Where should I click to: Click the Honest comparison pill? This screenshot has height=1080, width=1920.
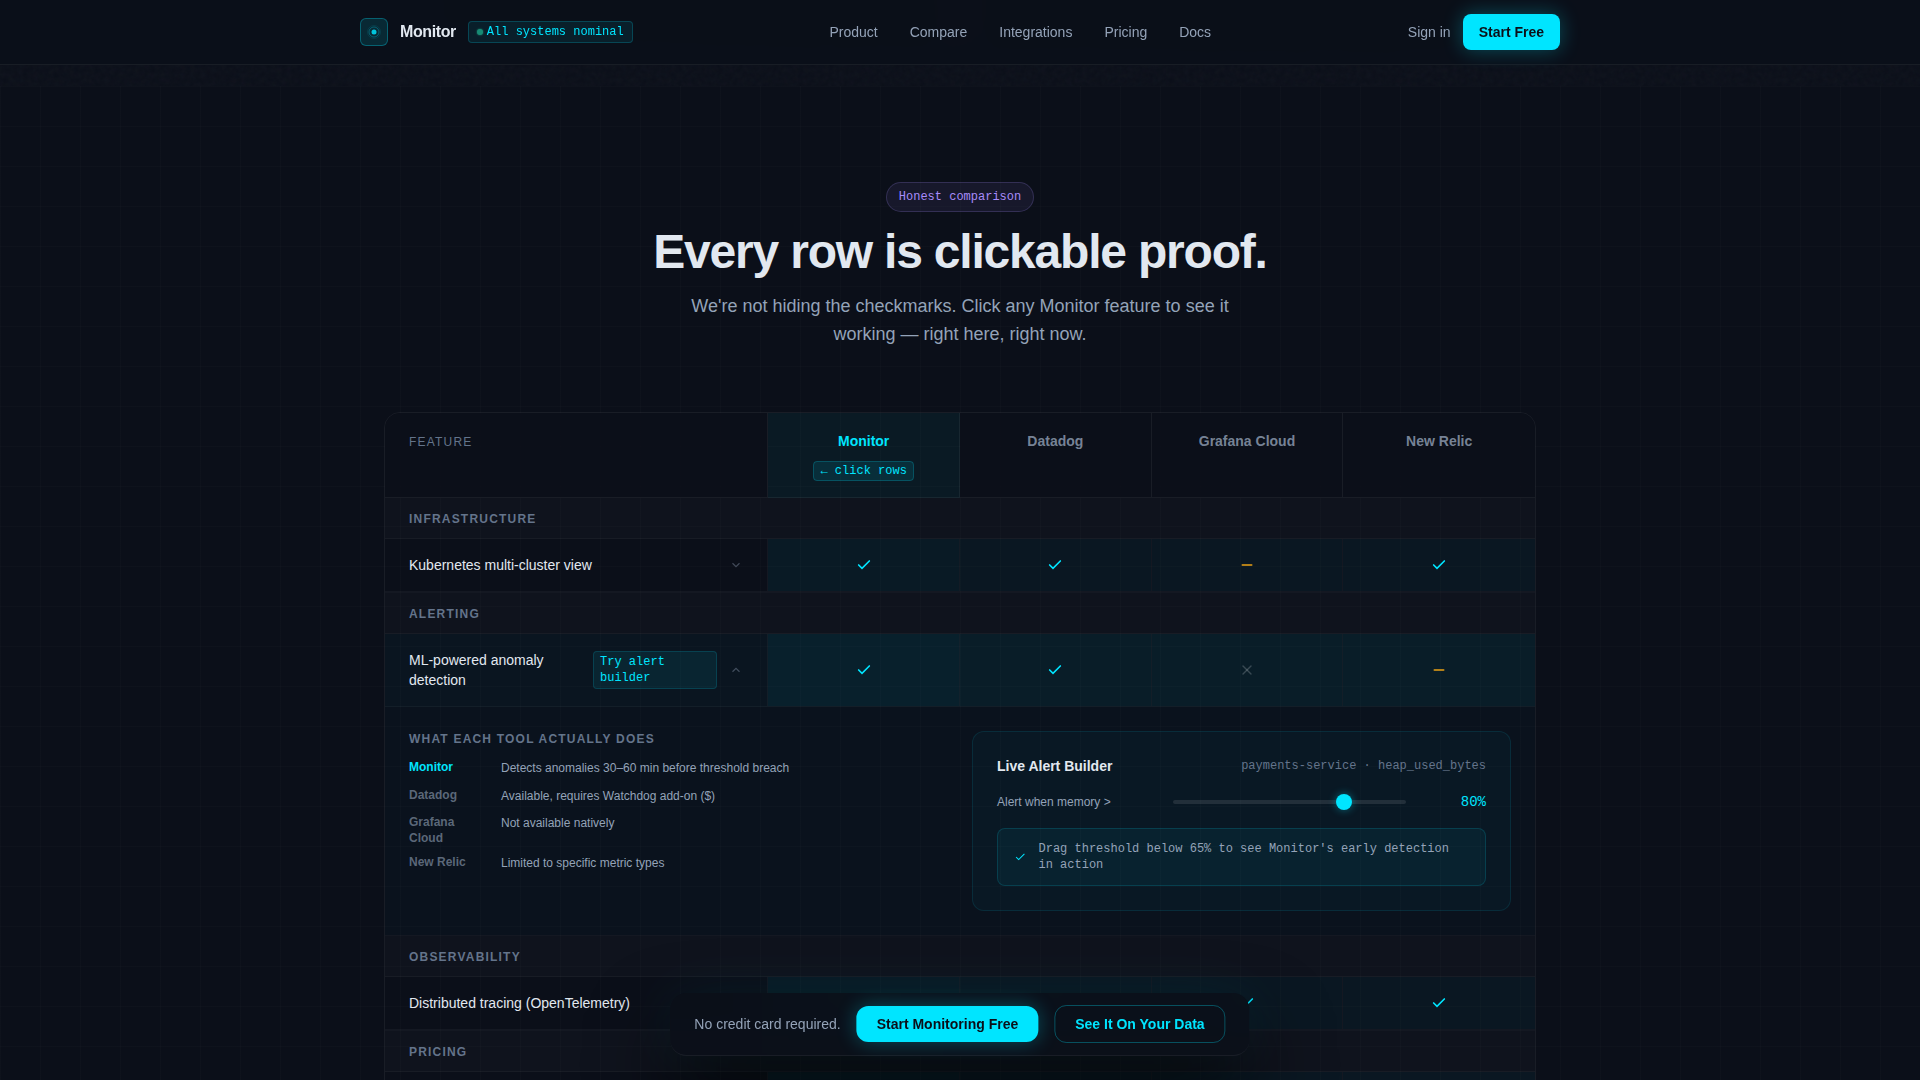(959, 197)
